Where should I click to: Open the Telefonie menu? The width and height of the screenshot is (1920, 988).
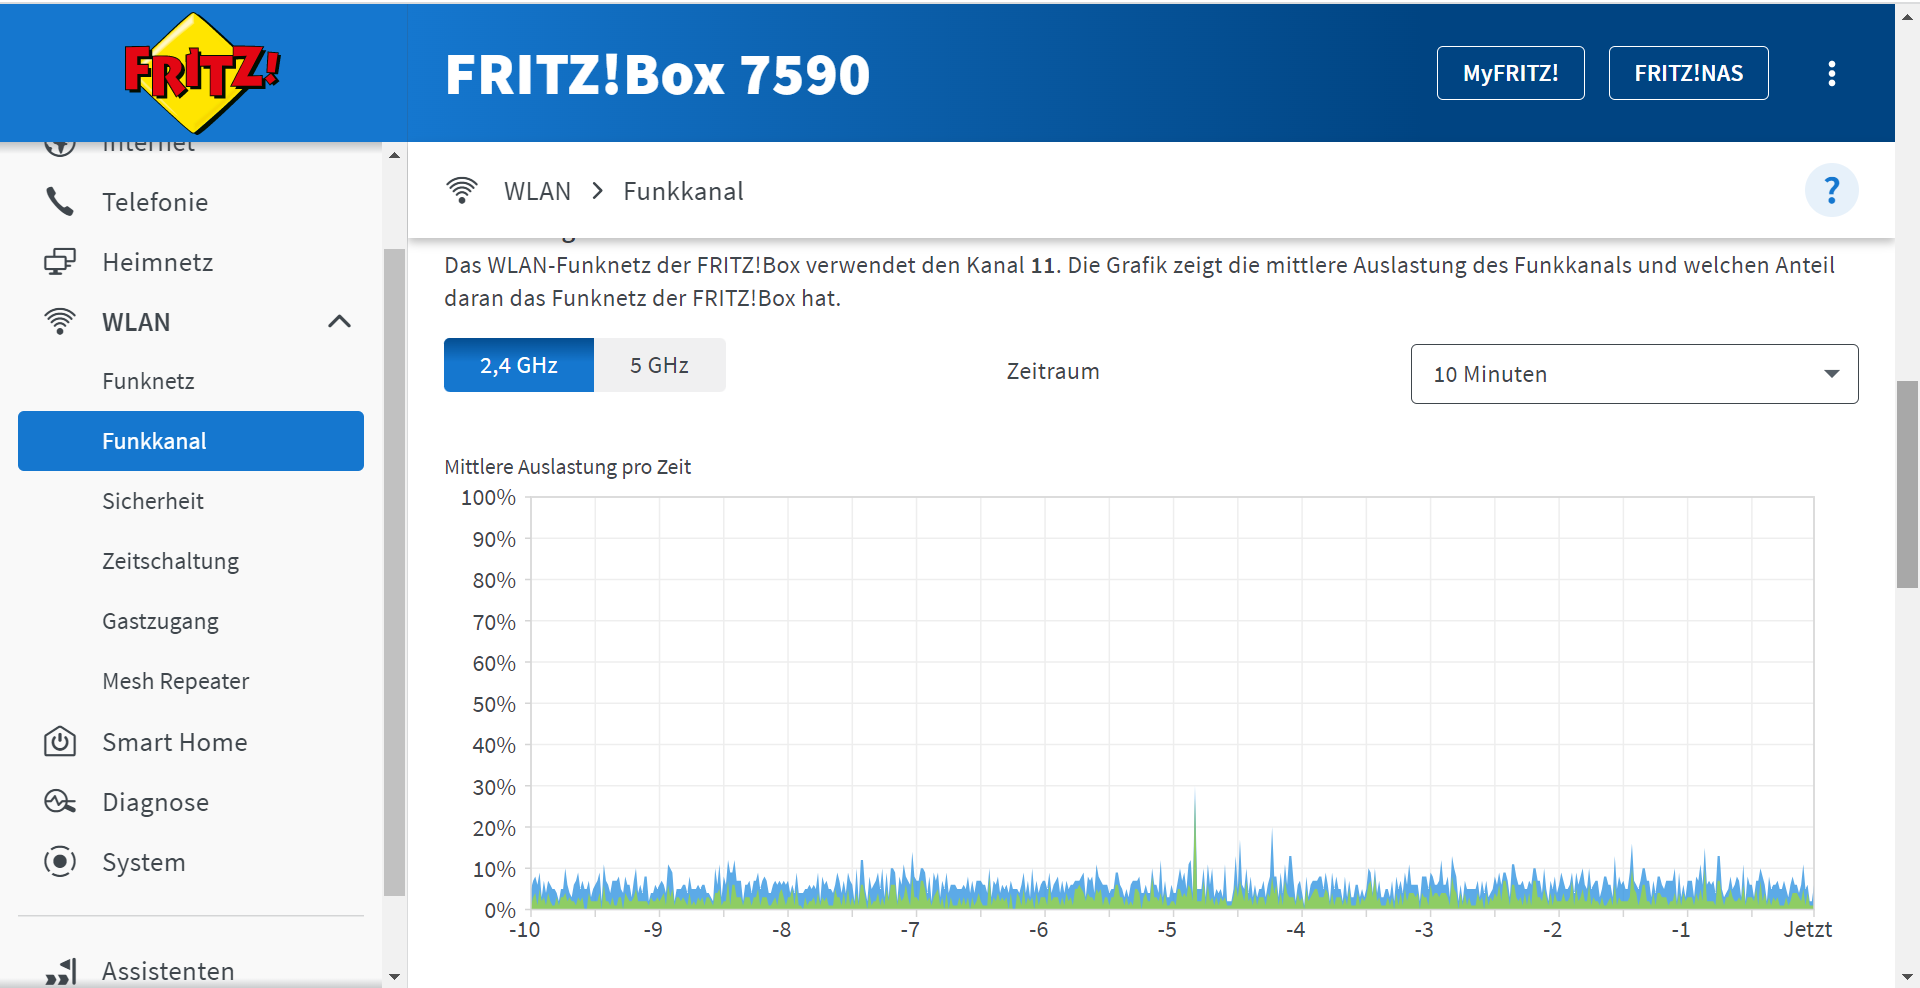tap(155, 202)
